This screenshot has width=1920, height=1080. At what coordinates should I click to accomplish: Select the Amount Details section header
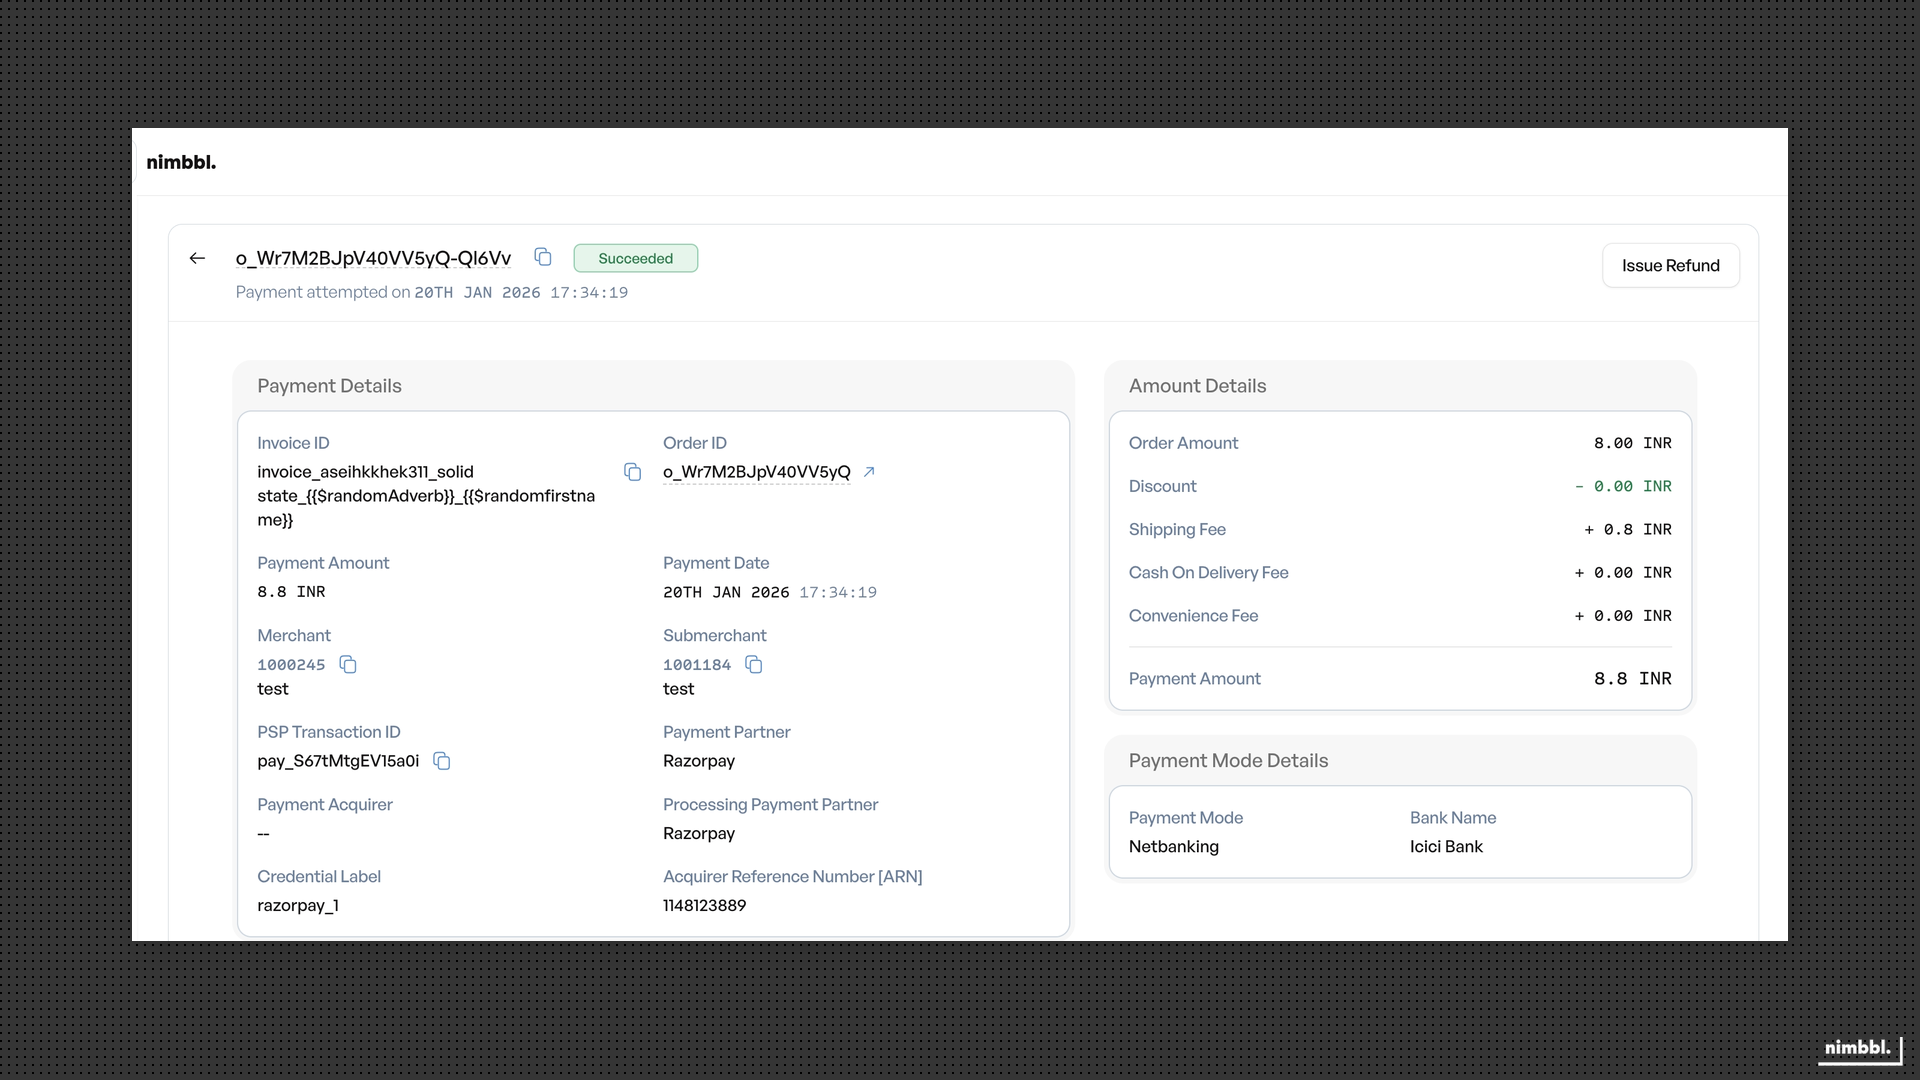[x=1197, y=386]
